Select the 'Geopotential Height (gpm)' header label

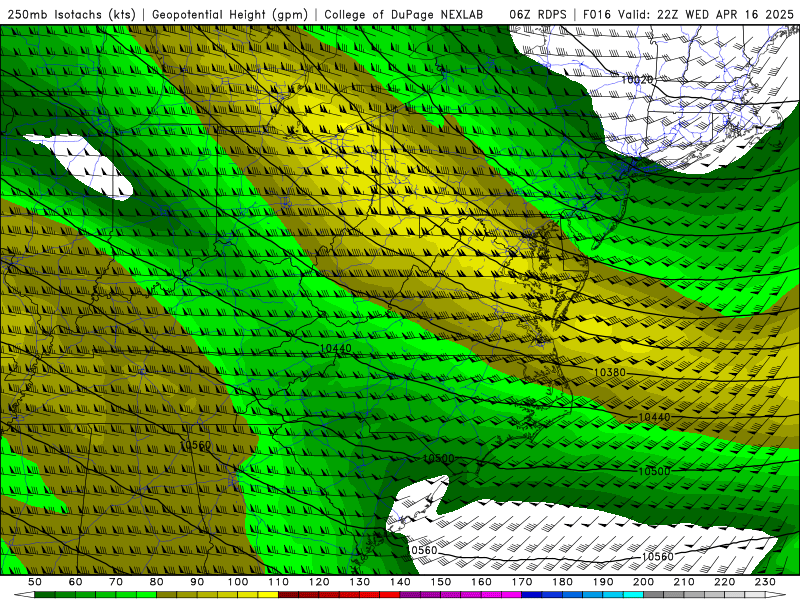point(230,14)
